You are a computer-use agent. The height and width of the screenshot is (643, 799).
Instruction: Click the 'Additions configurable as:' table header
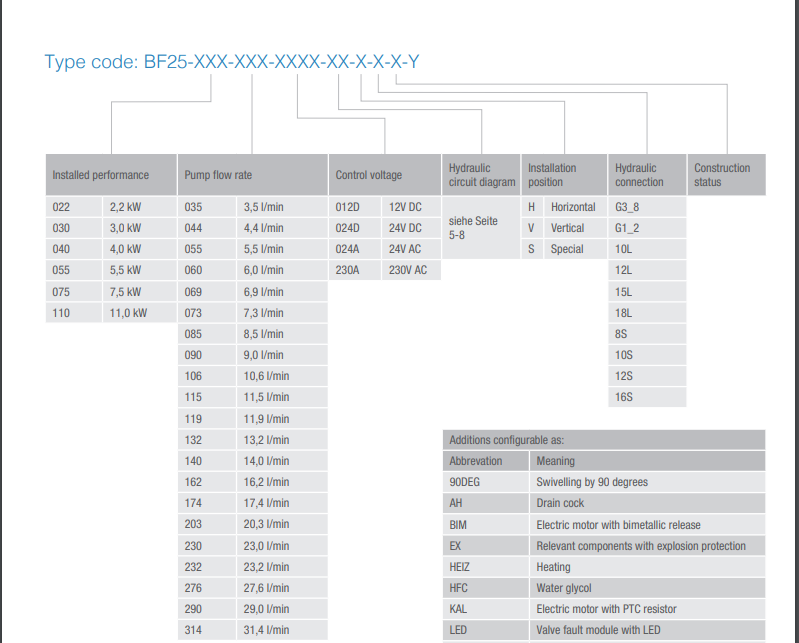pos(507,440)
